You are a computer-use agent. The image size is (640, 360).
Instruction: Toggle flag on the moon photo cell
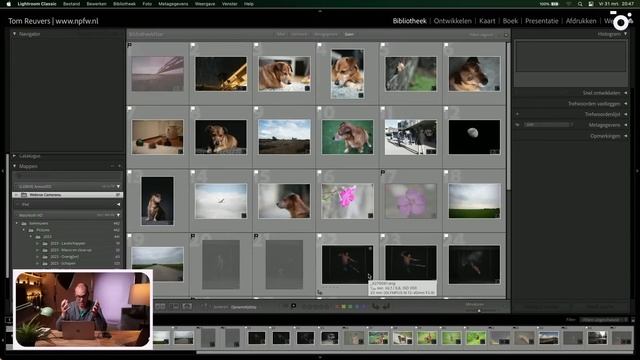[446, 109]
